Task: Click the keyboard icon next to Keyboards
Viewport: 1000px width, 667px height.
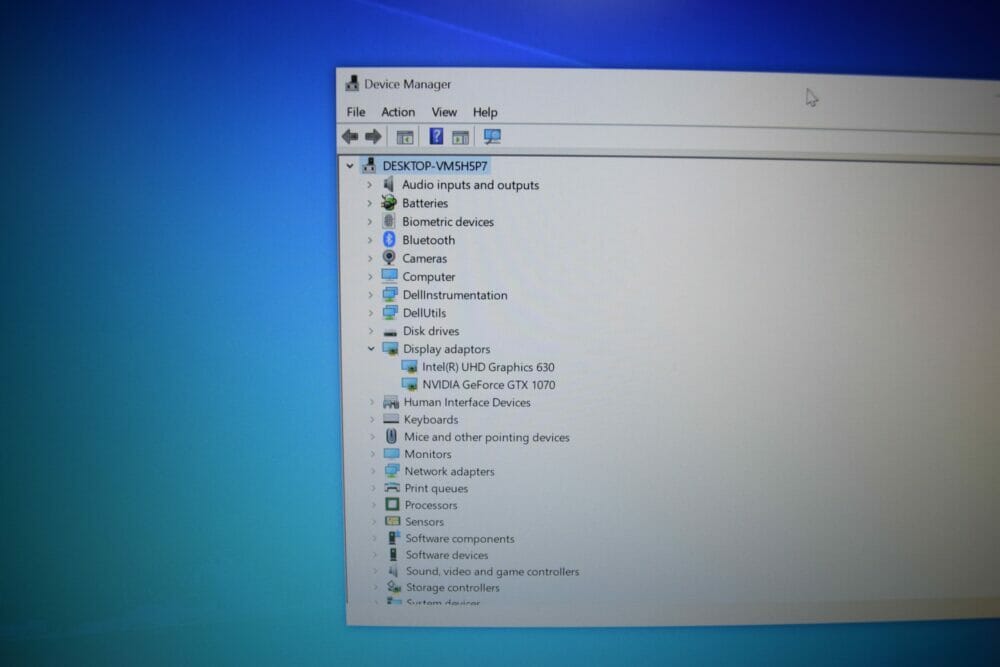Action: [x=391, y=419]
